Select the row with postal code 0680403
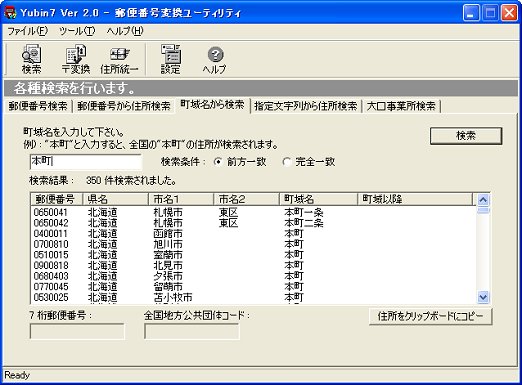Image resolution: width=522 pixels, height=385 pixels. 253,276
